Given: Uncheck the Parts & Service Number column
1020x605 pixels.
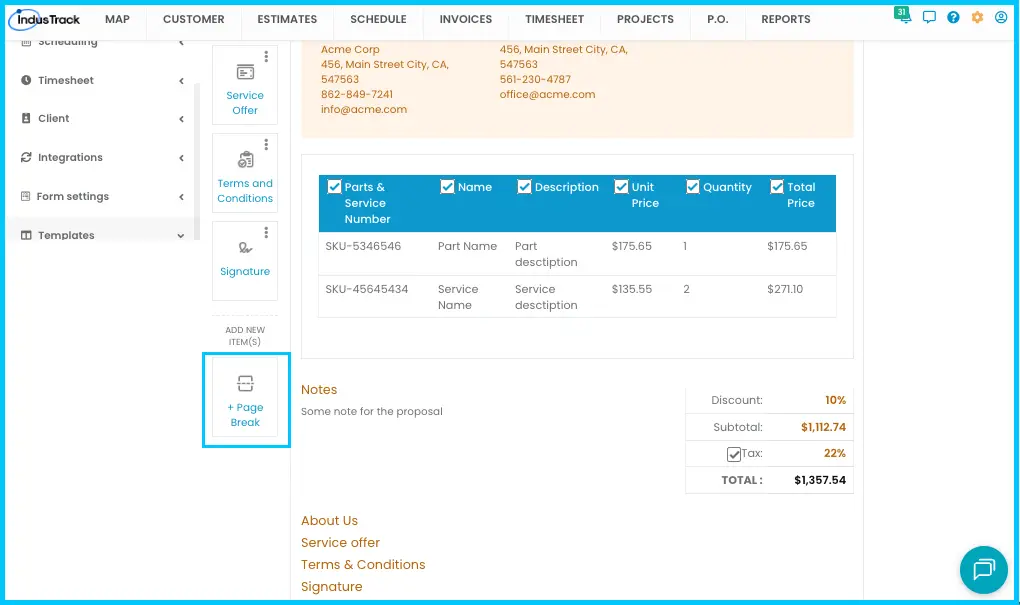Looking at the screenshot, I should pos(334,187).
